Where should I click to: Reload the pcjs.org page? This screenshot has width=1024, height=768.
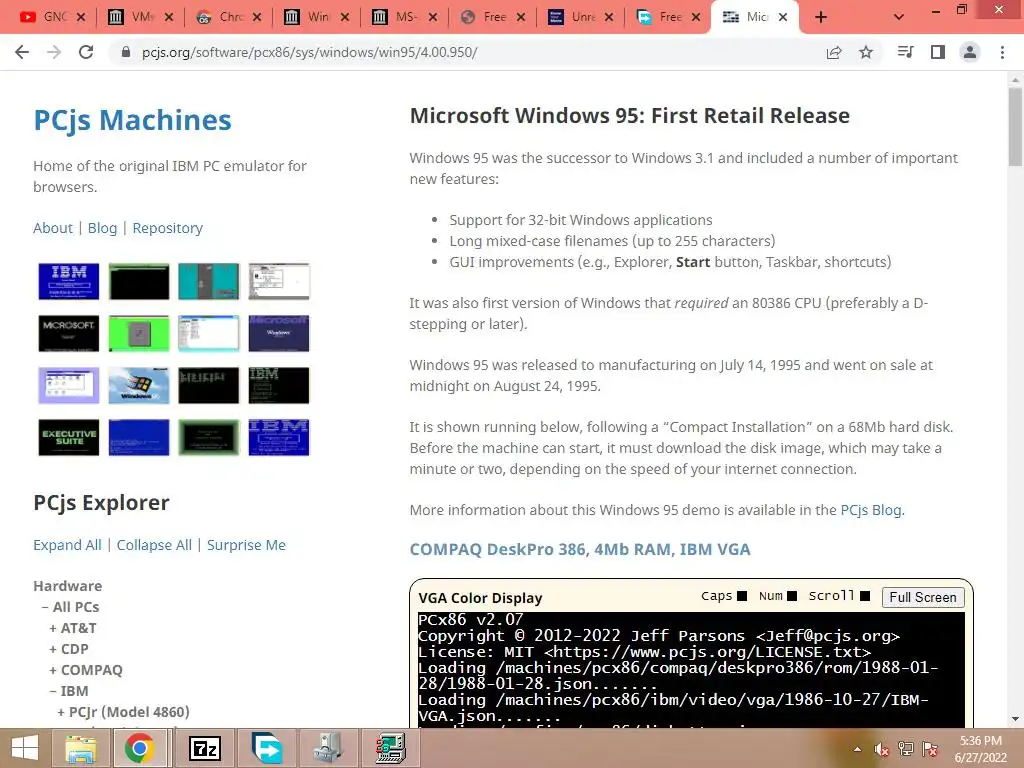[86, 52]
